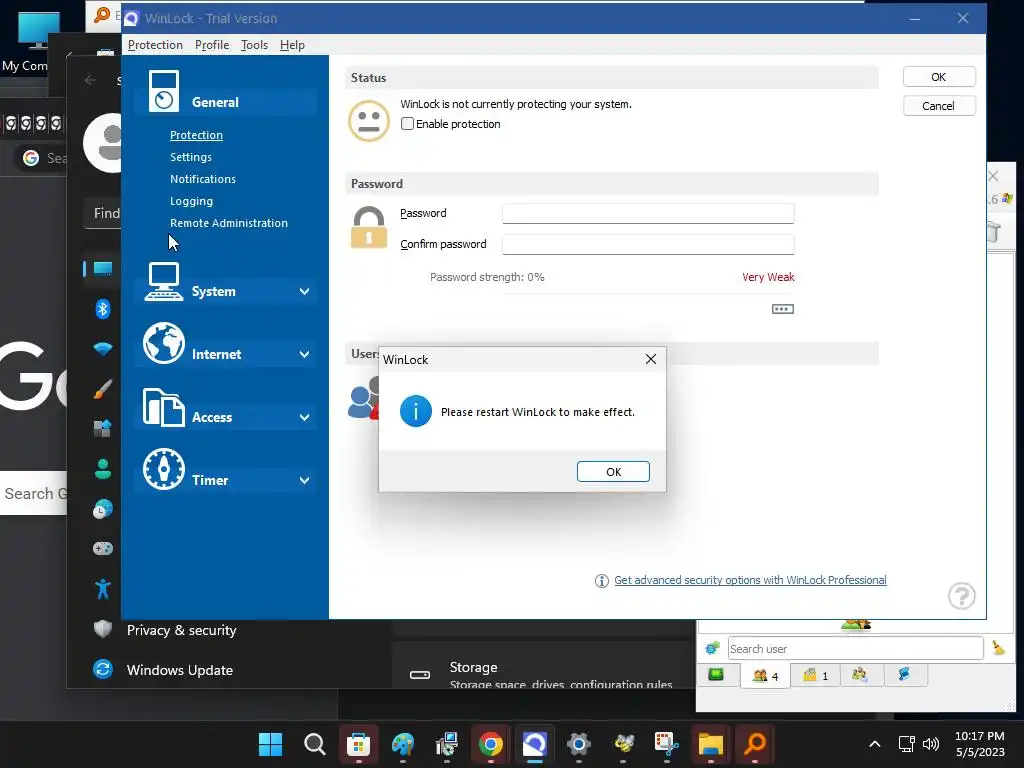The height and width of the screenshot is (768, 1024).
Task: Click the Bluetooth icon in Settings sidebar
Action: point(103,308)
